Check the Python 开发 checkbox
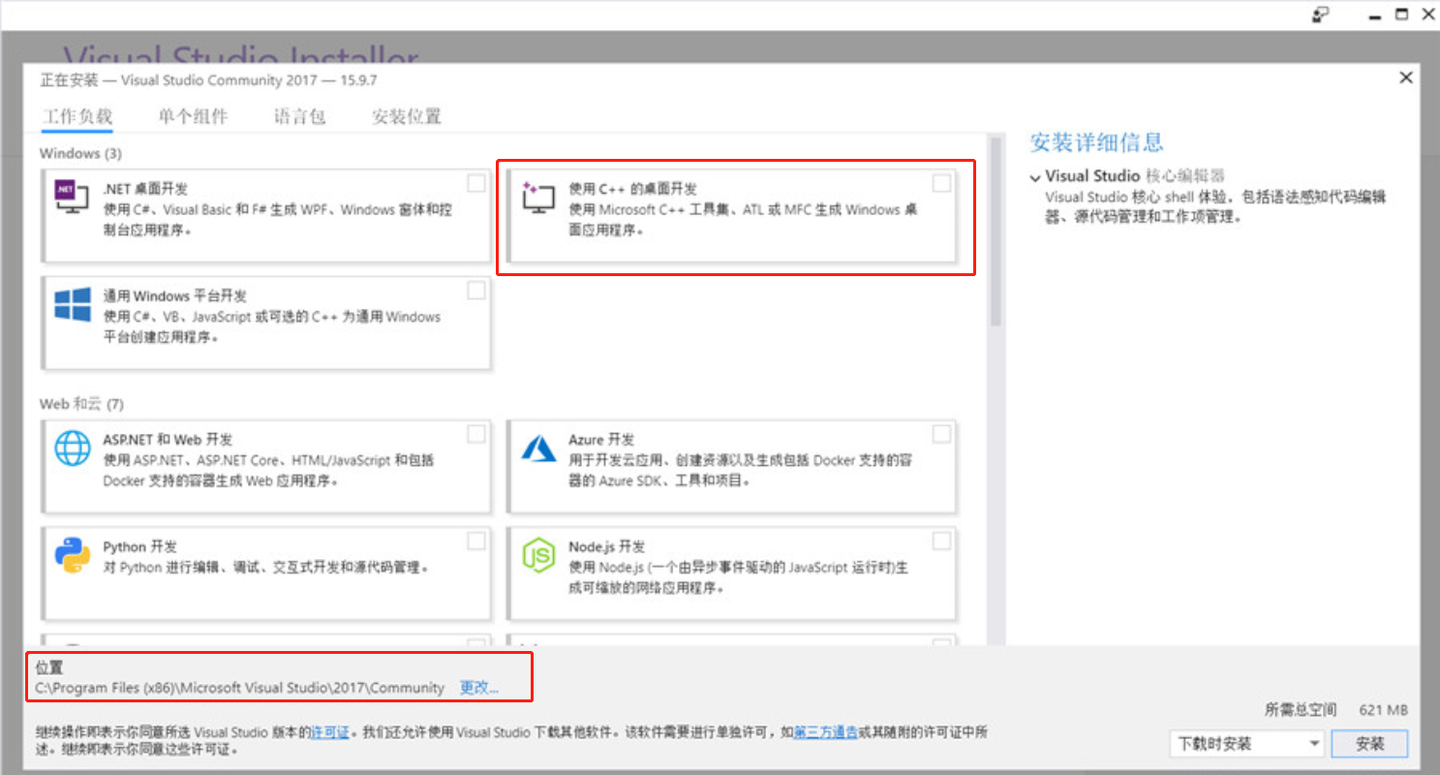 [x=476, y=540]
